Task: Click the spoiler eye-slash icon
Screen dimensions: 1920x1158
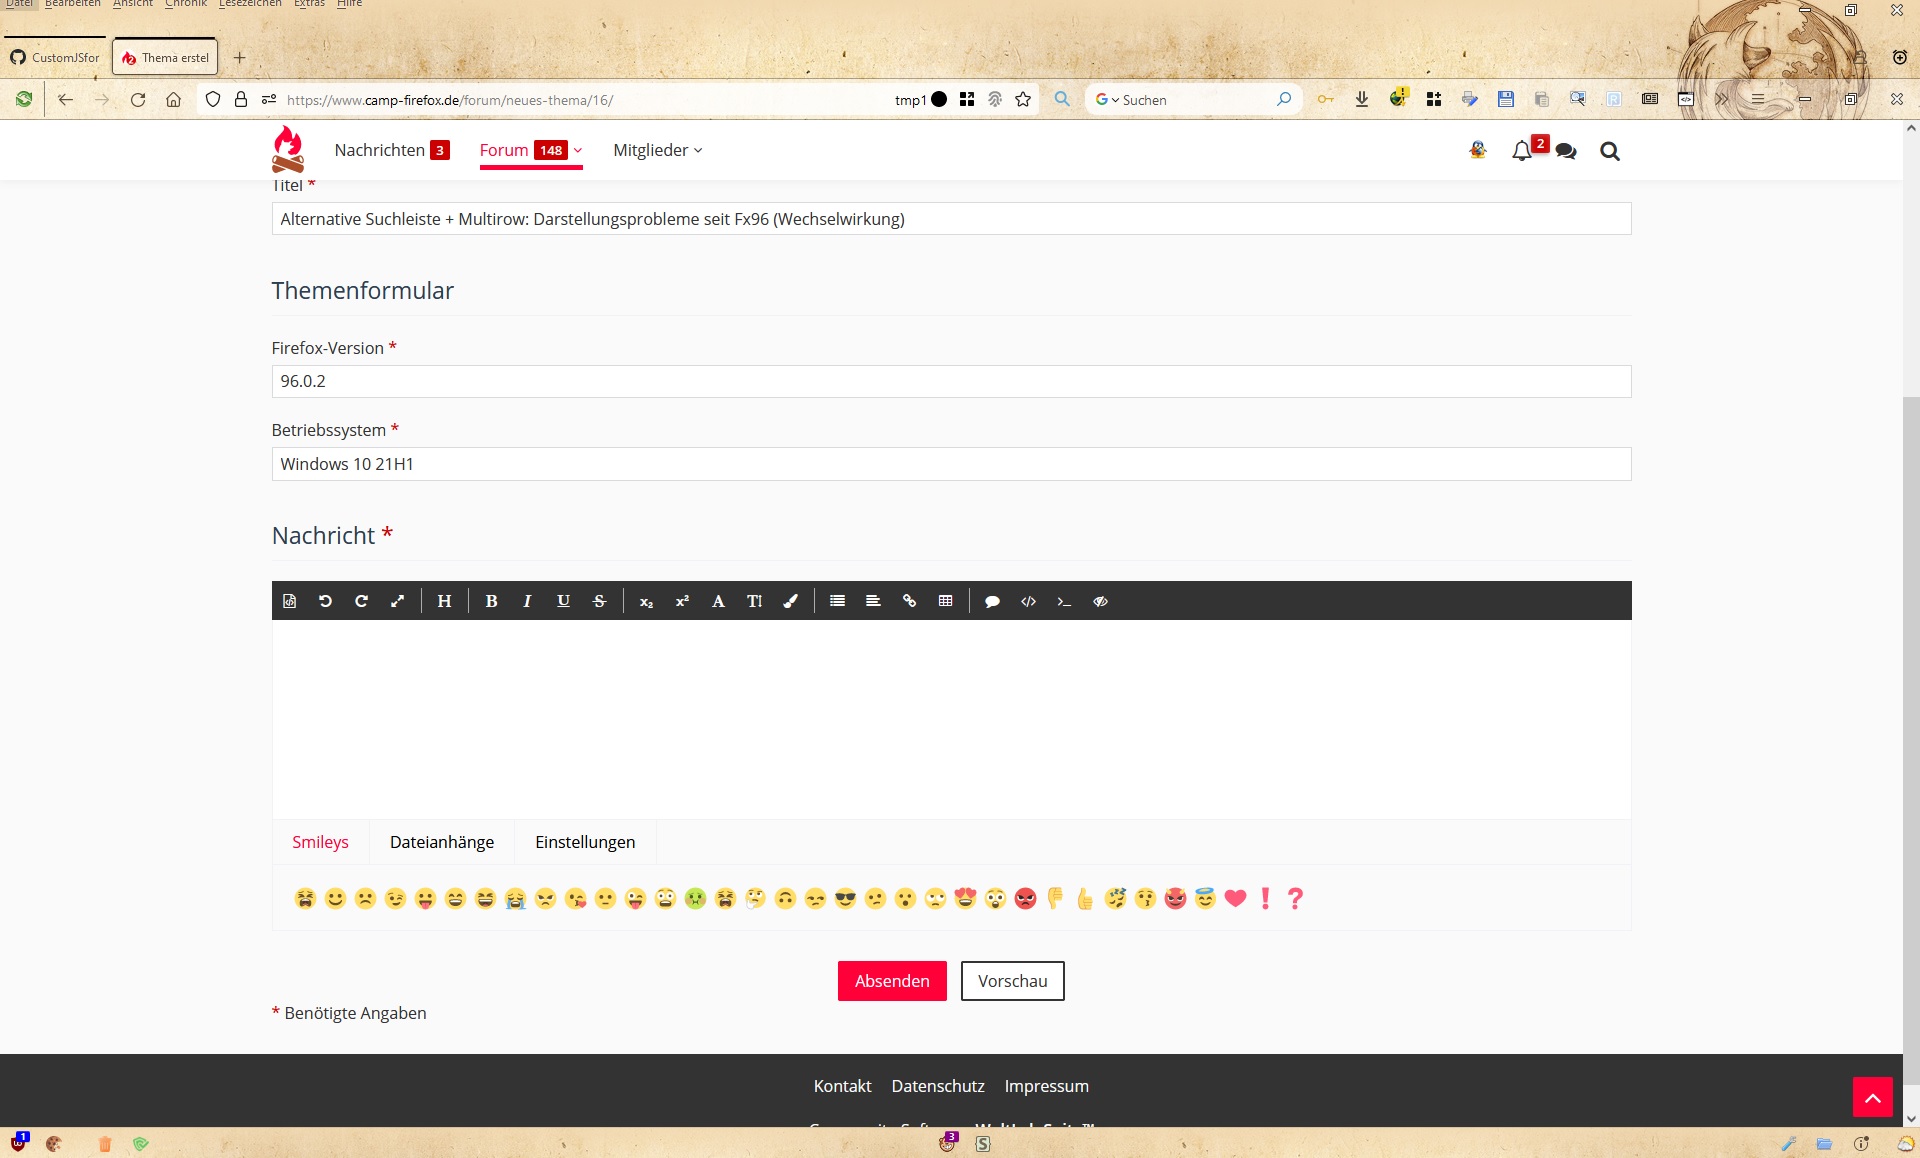Action: click(1100, 601)
